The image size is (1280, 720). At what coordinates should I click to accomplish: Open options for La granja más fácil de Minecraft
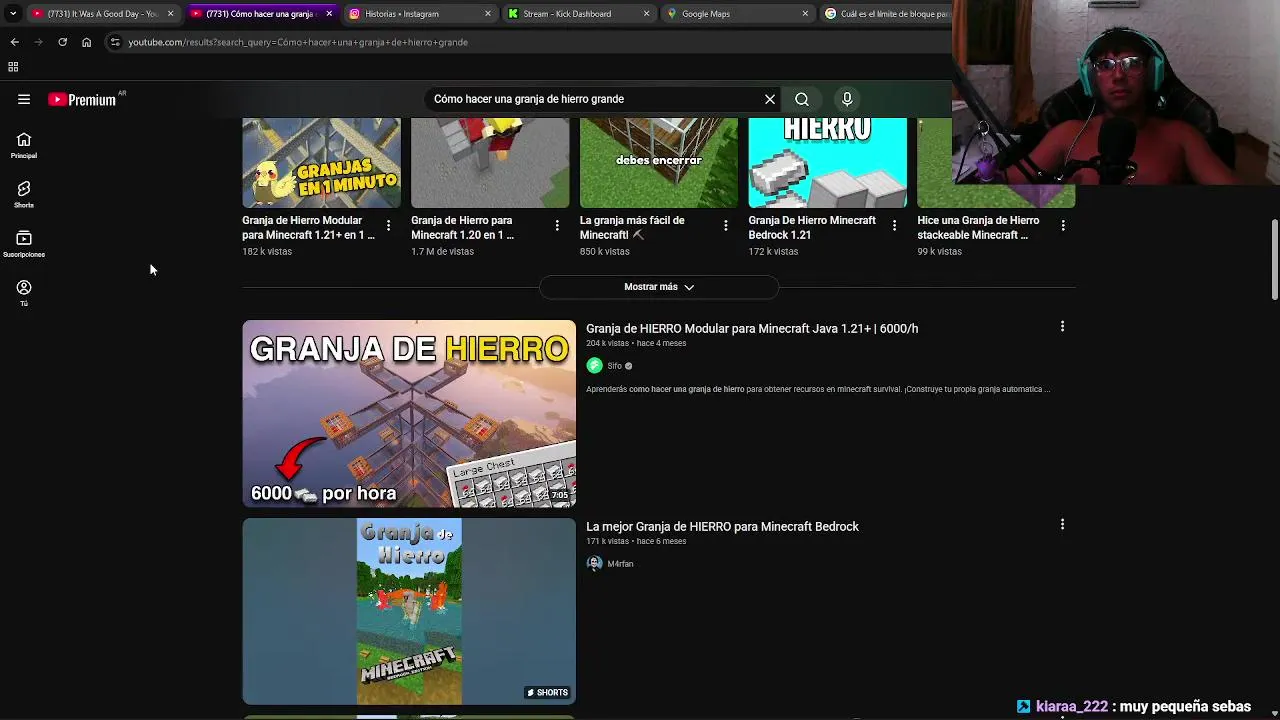726,226
